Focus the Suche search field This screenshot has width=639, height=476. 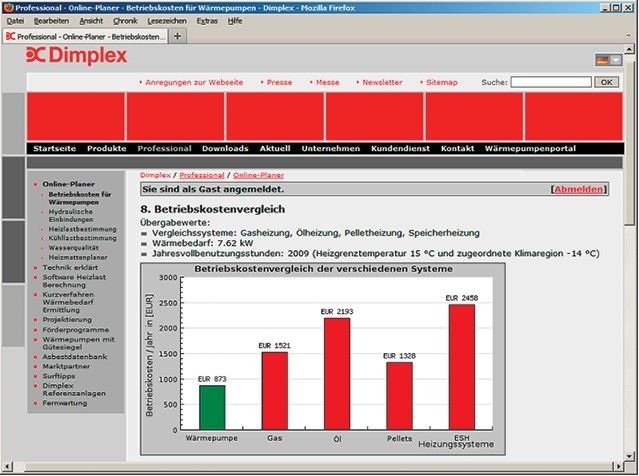tap(551, 82)
